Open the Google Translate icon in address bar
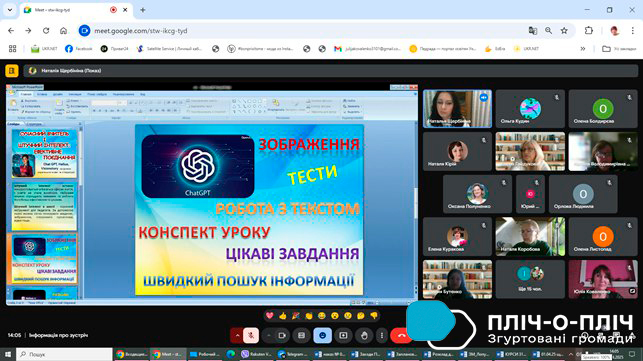This screenshot has width=643, height=361. [533, 31]
